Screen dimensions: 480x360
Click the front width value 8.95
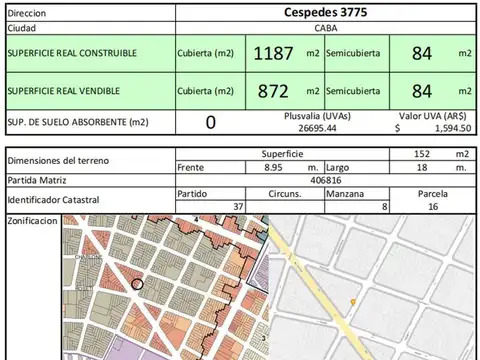coord(273,167)
